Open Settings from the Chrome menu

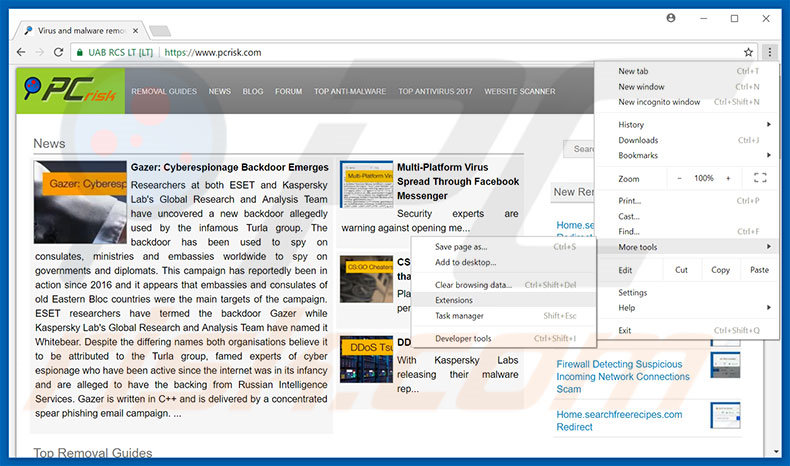[x=686, y=292]
